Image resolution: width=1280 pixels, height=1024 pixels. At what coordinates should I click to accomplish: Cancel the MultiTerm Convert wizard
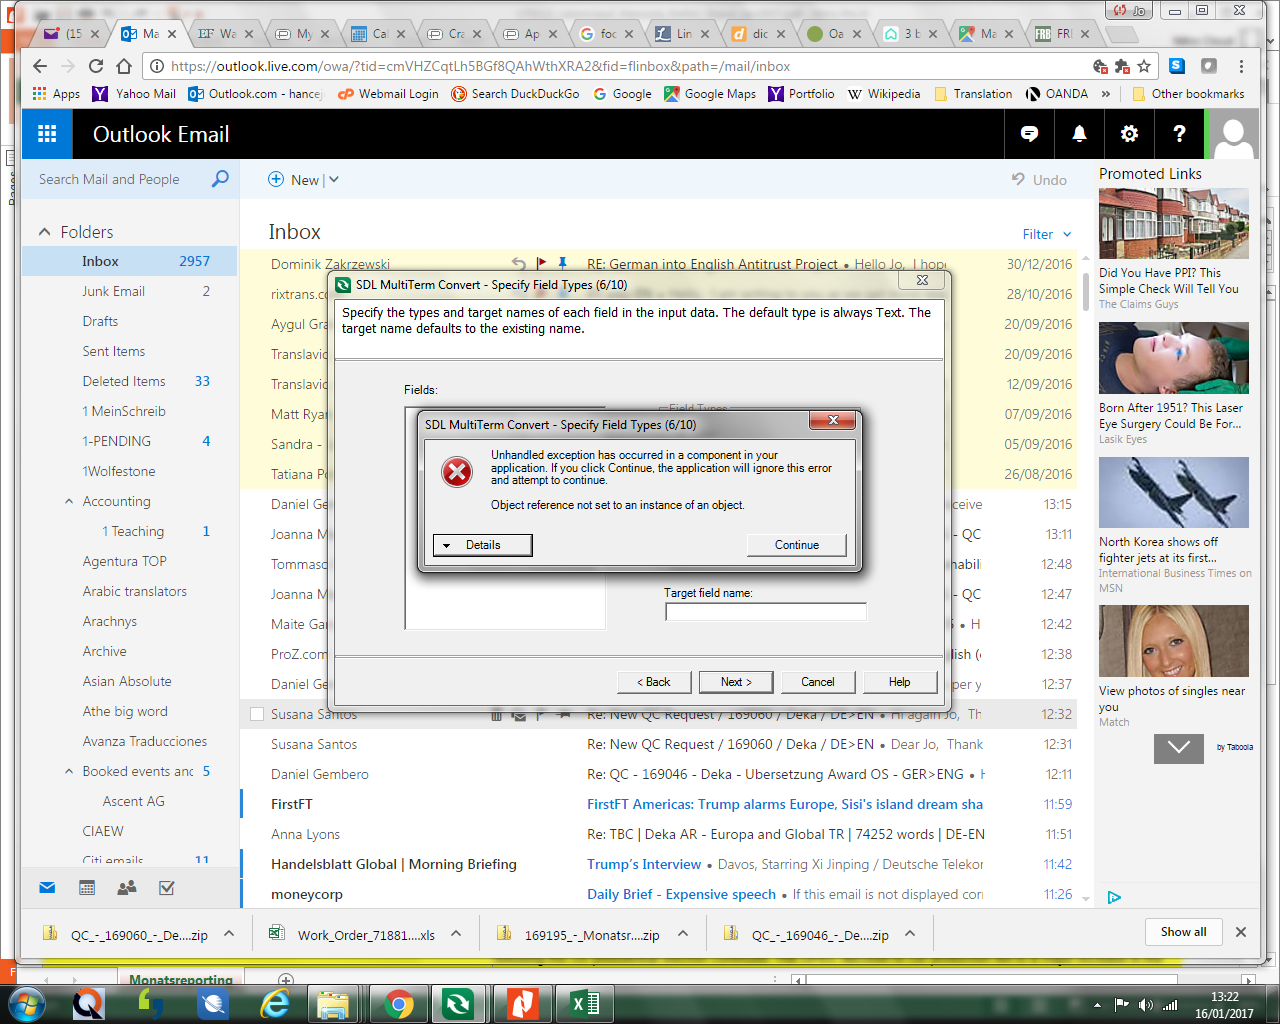coord(817,682)
